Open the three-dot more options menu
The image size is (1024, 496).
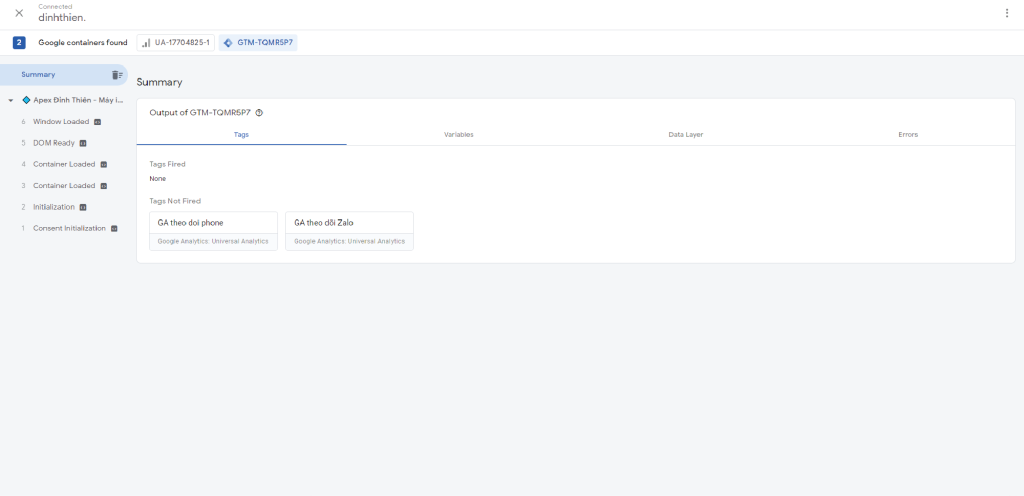(1006, 13)
